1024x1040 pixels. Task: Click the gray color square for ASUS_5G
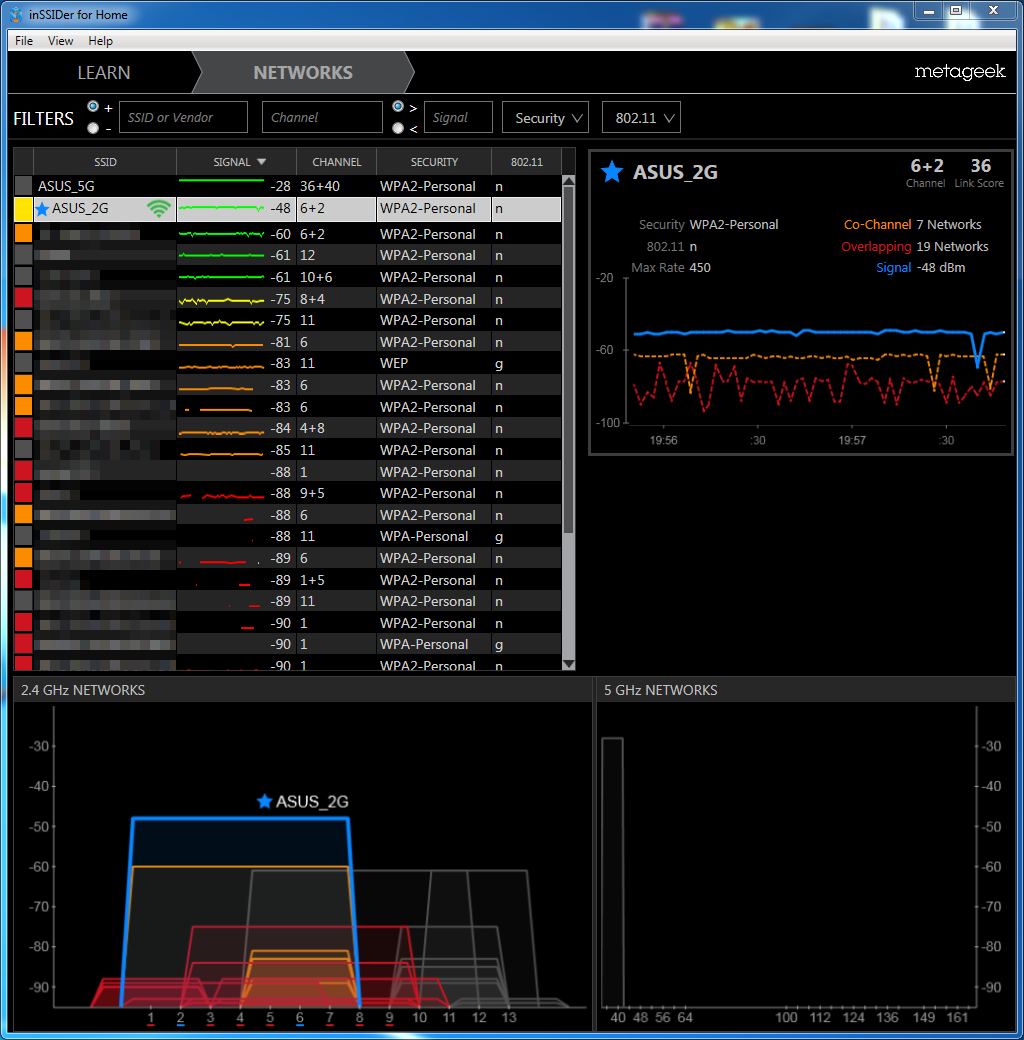pos(23,186)
